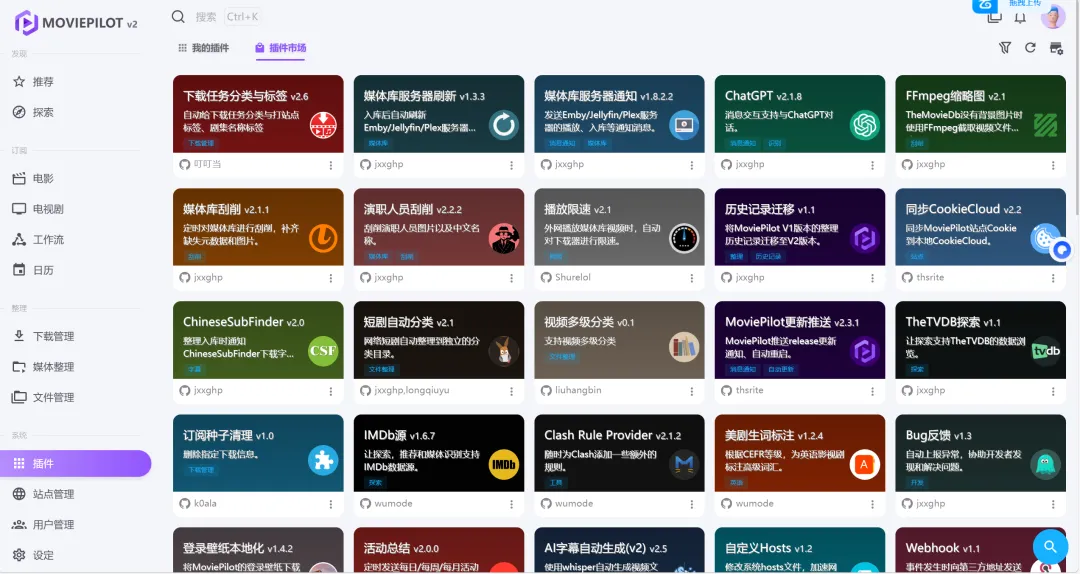Click the floating search button
The height and width of the screenshot is (574, 1080).
(1050, 547)
